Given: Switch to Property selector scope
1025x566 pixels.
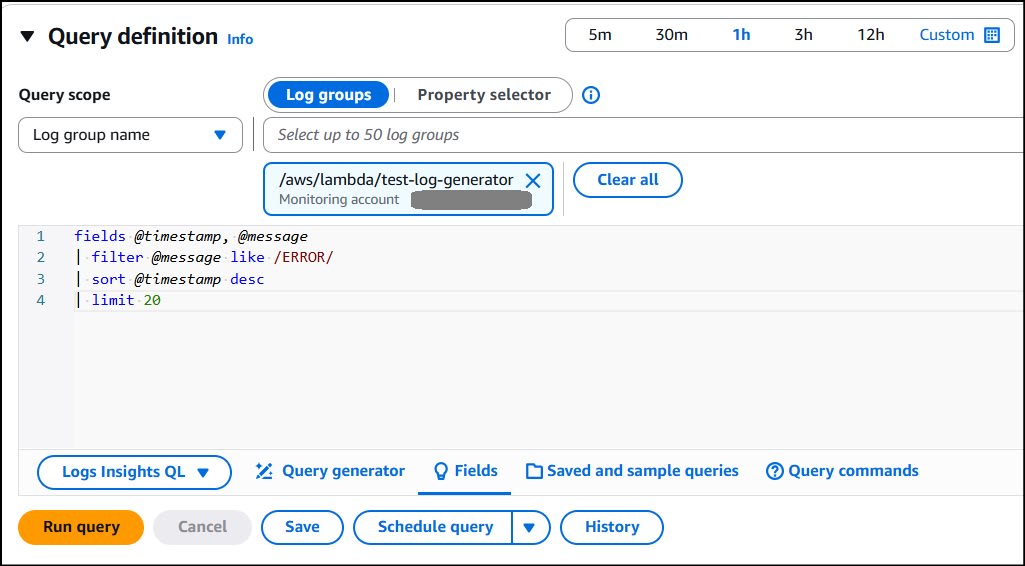Looking at the screenshot, I should (484, 96).
